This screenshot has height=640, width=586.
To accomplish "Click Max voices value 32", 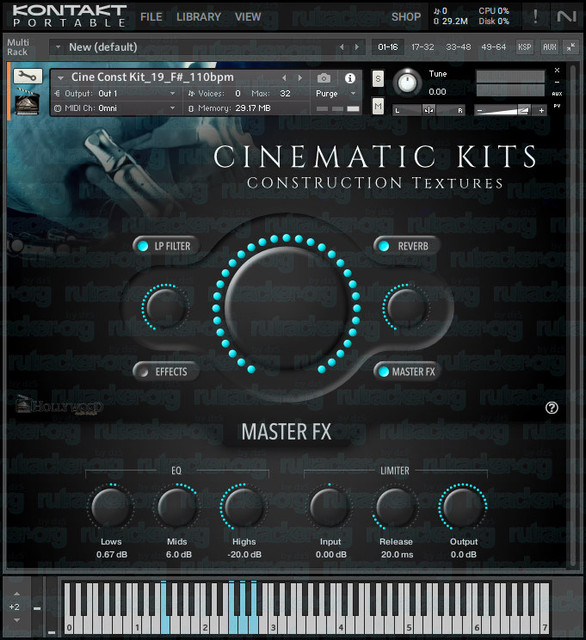I will [x=285, y=93].
